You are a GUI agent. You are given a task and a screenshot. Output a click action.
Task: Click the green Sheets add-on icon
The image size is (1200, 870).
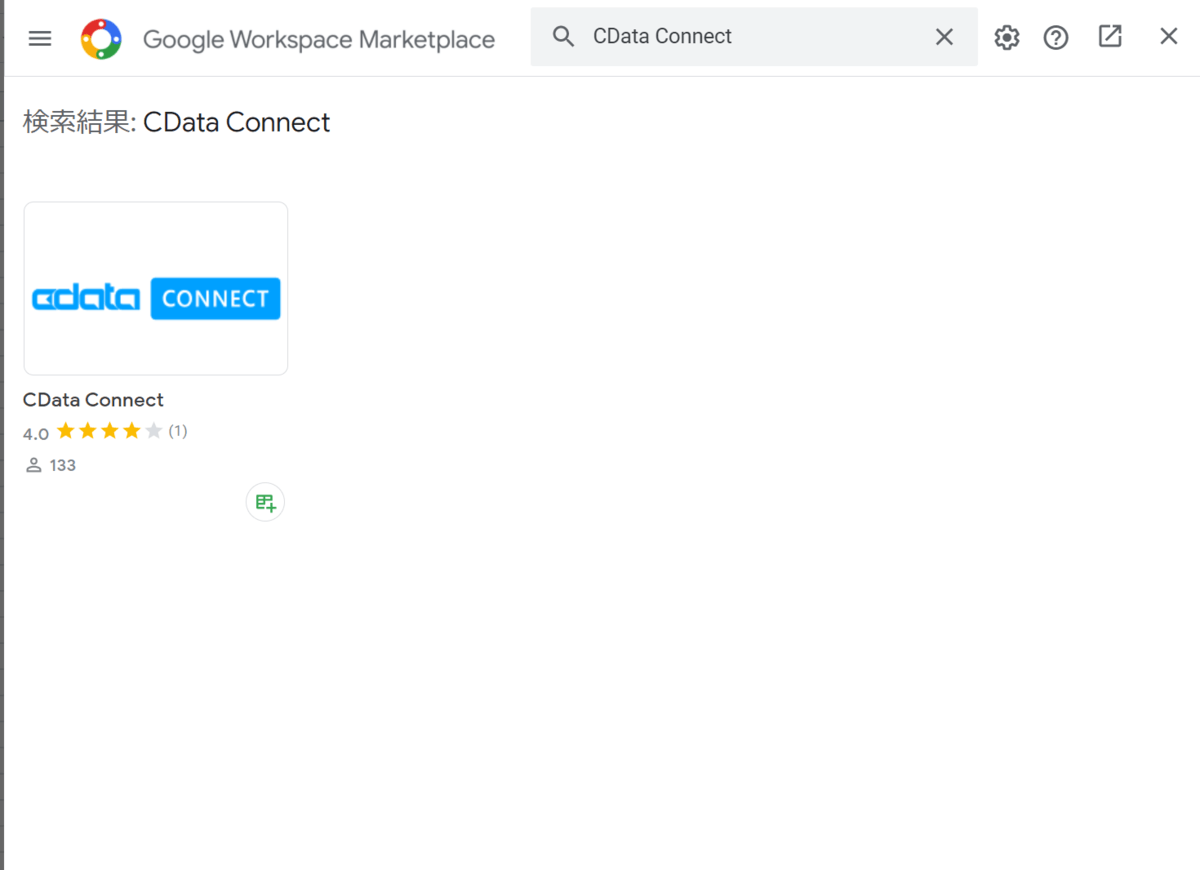(265, 502)
